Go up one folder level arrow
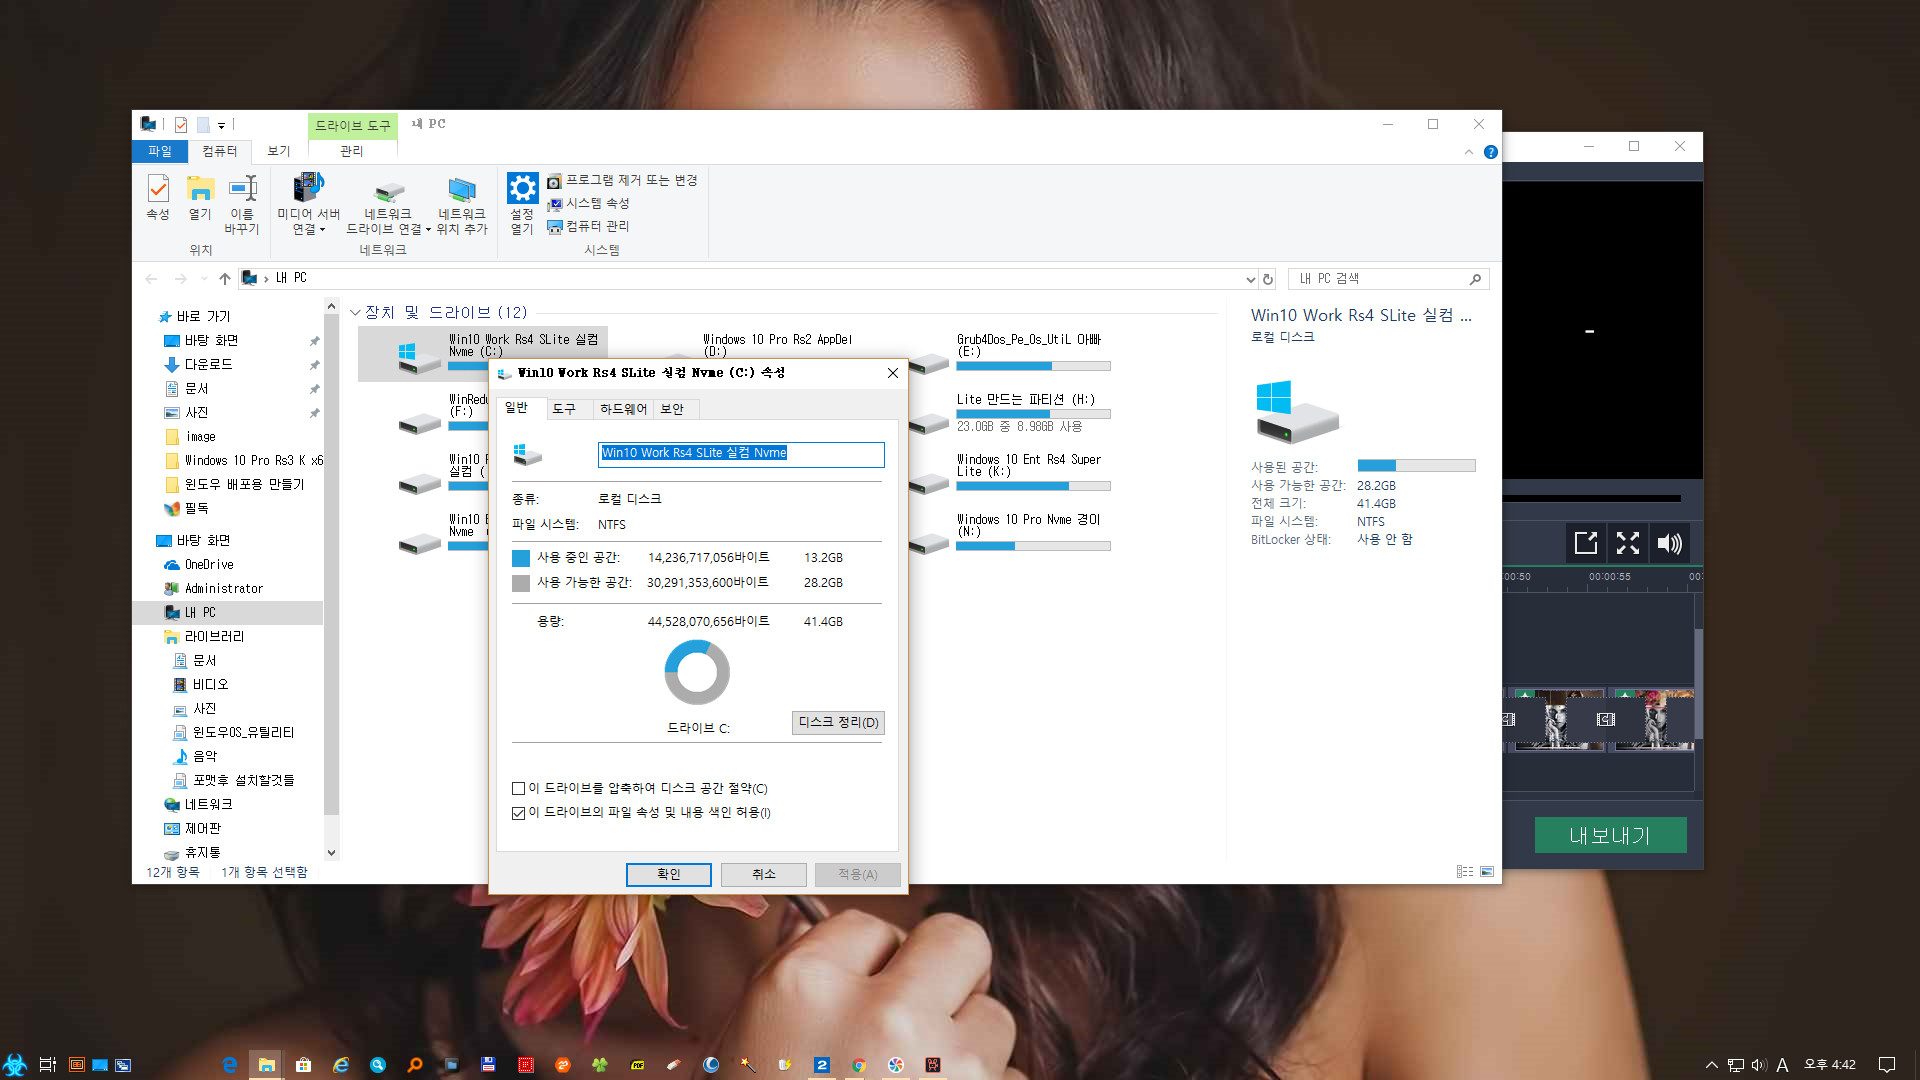 225,279
